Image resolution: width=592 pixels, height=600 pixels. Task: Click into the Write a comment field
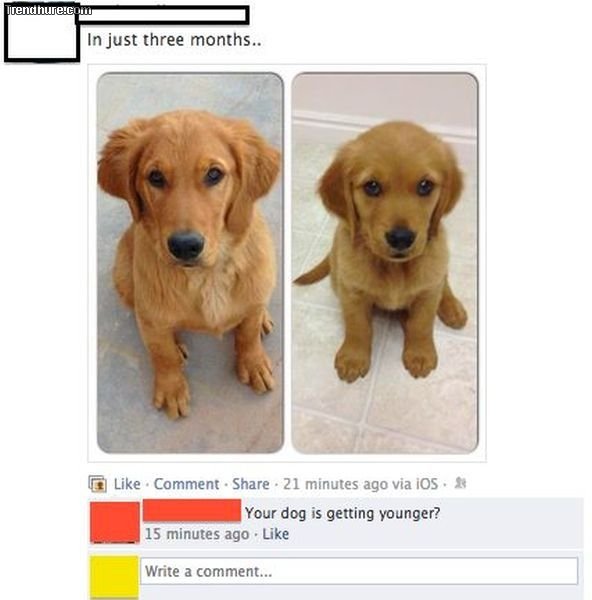click(x=359, y=571)
